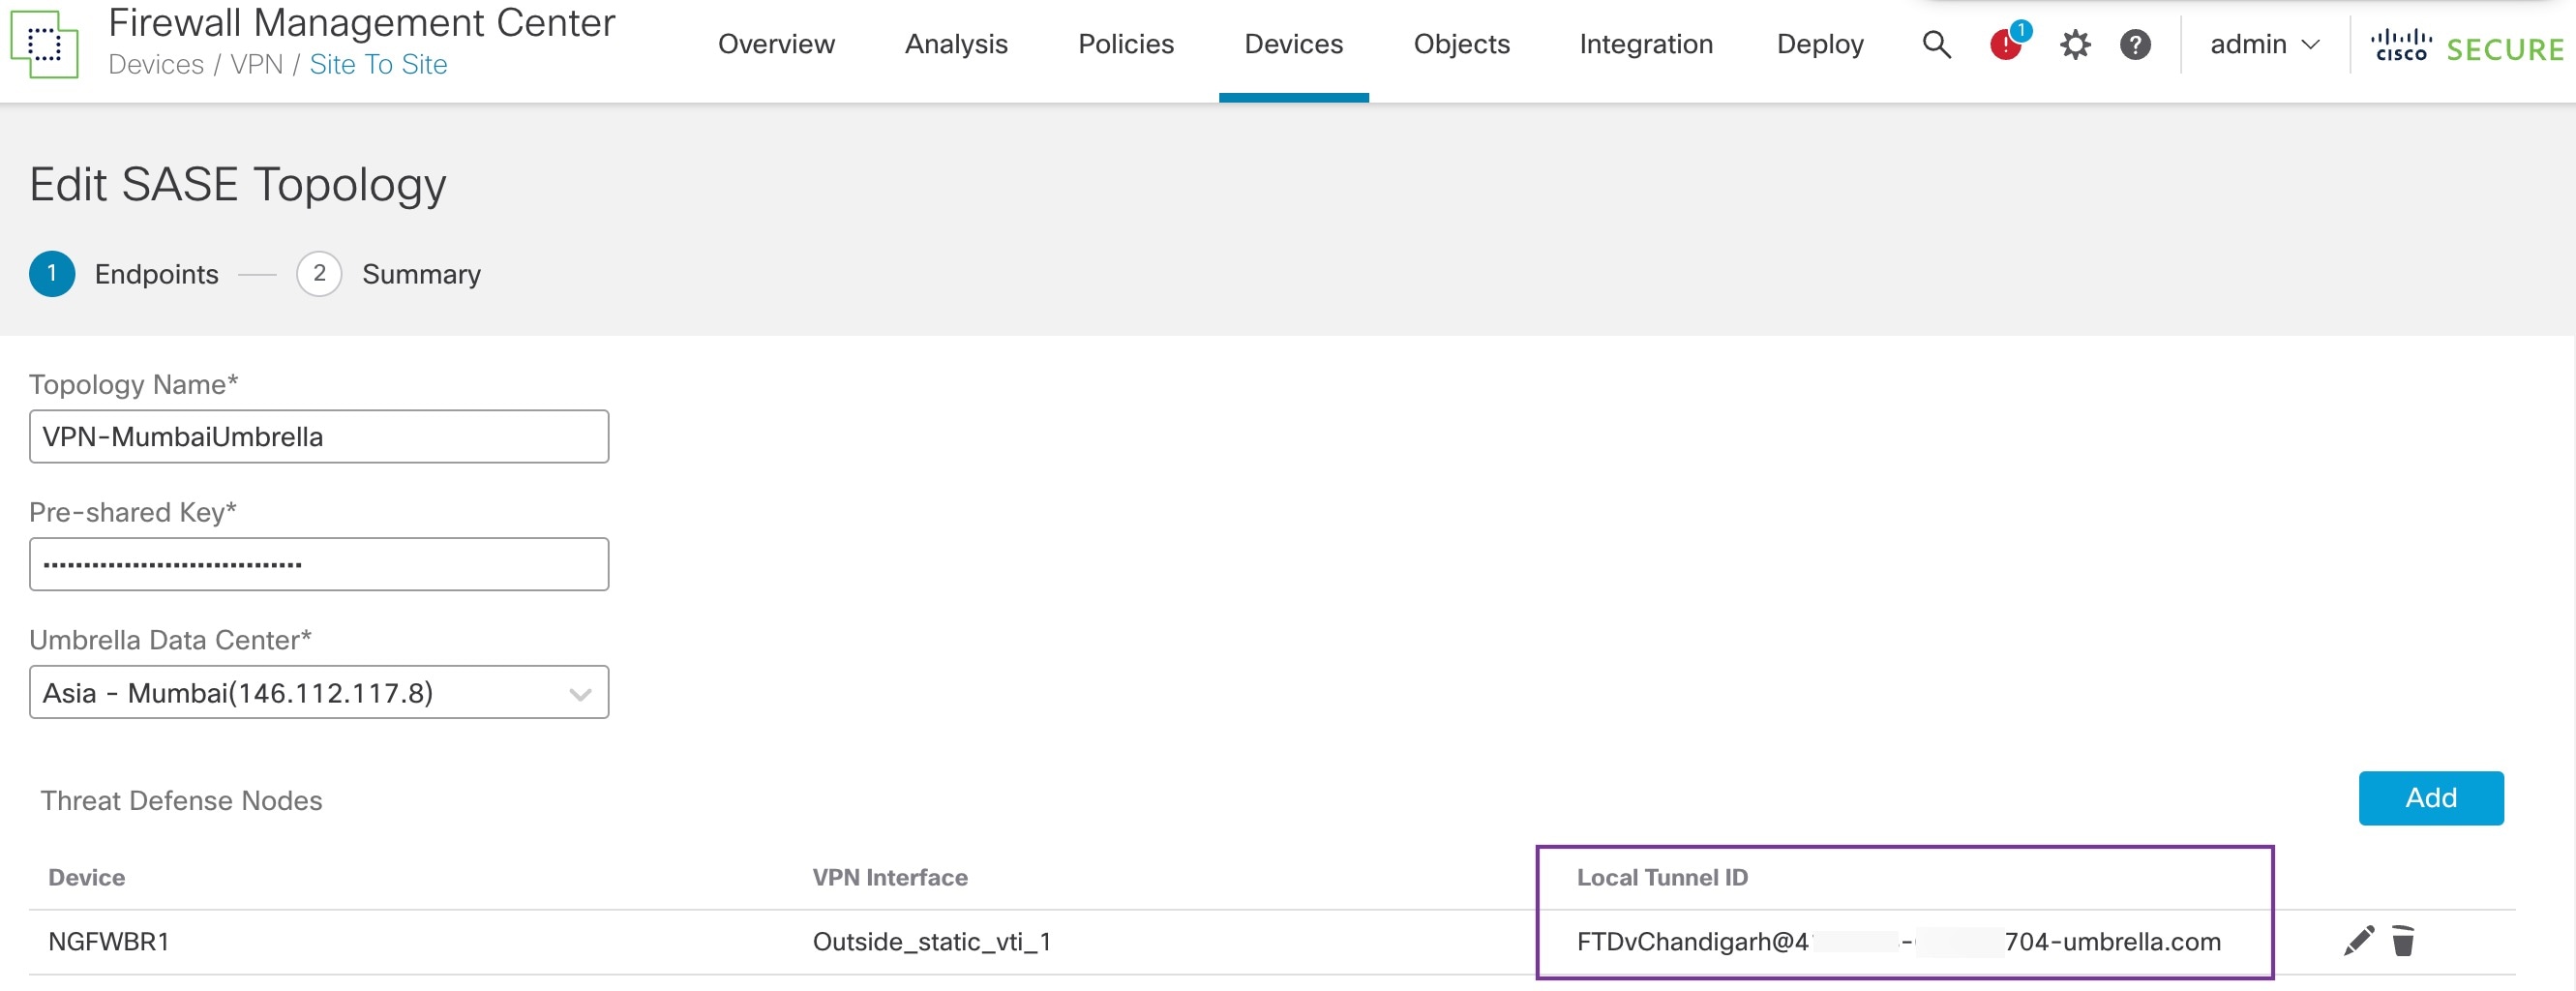Viewport: 2576px width, 991px height.
Task: Open the Site To Site breadcrumb link
Action: 378,65
